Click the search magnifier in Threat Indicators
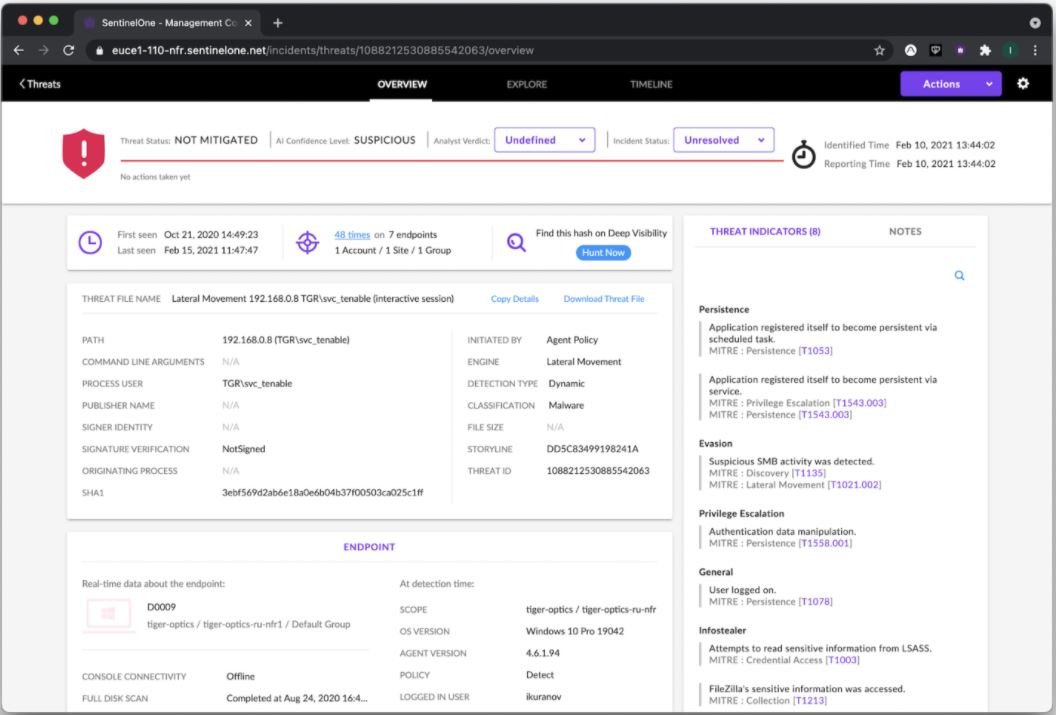The height and width of the screenshot is (715, 1056). pyautogui.click(x=959, y=276)
